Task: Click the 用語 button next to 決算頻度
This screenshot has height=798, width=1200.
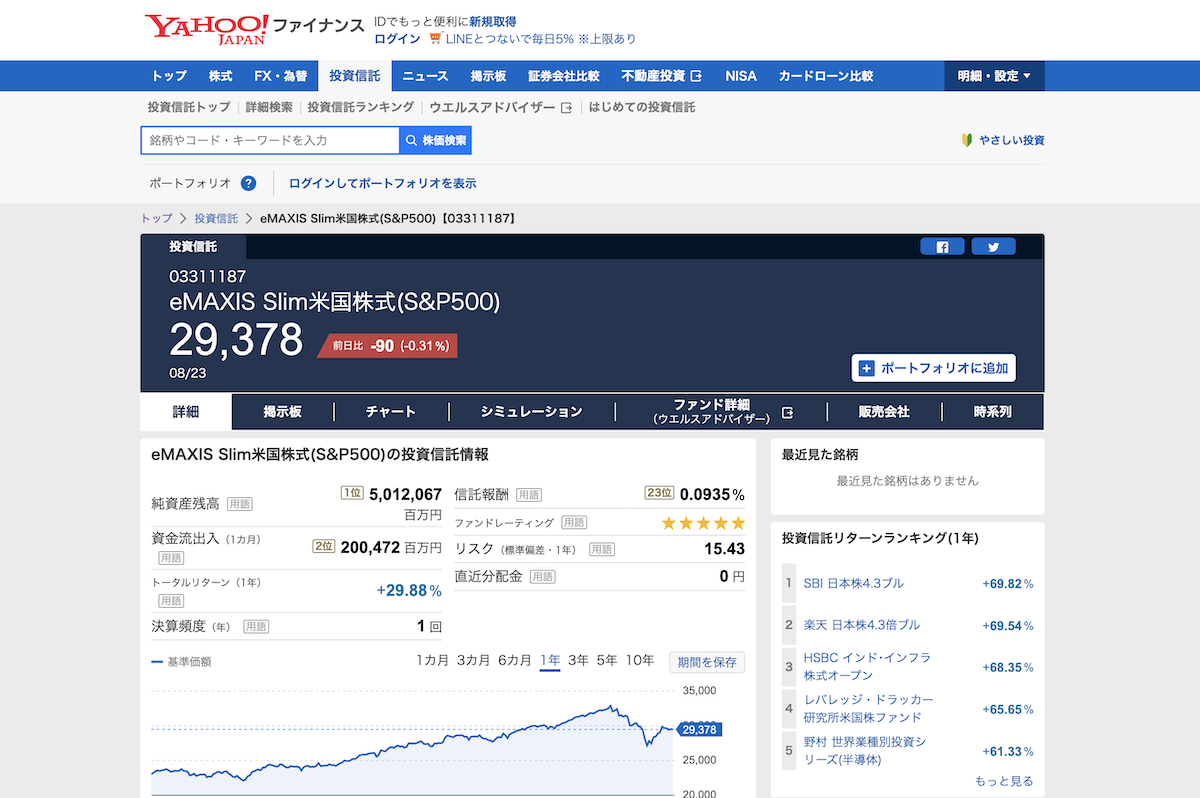Action: [x=256, y=626]
